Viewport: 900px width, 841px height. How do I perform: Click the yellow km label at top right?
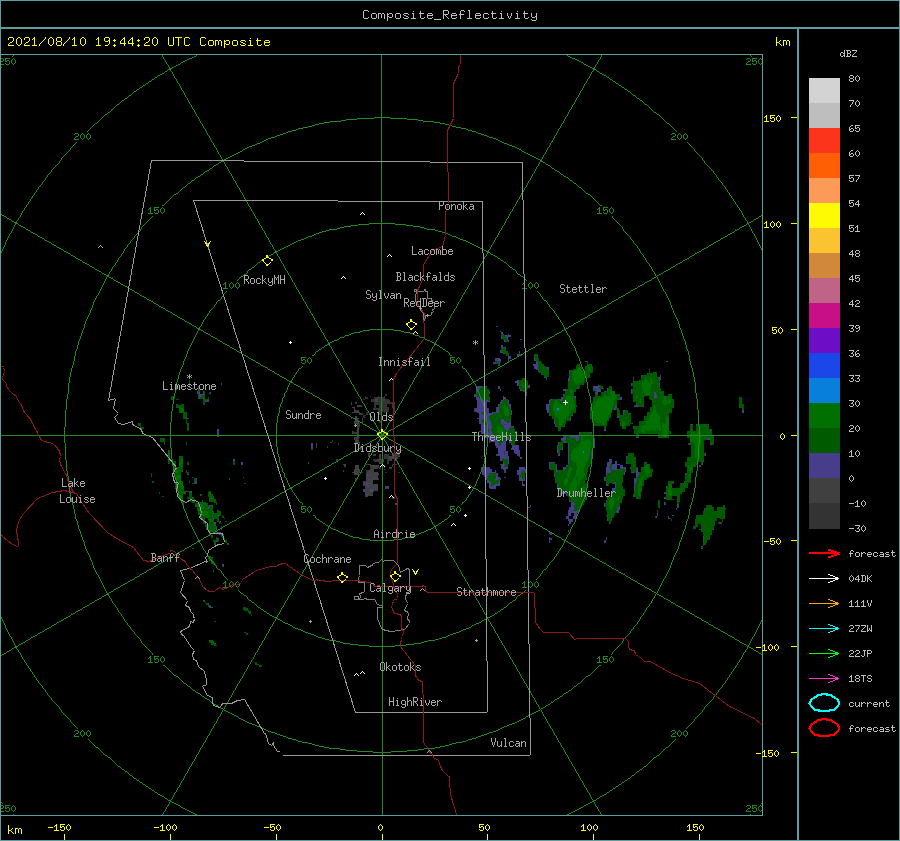(x=782, y=42)
